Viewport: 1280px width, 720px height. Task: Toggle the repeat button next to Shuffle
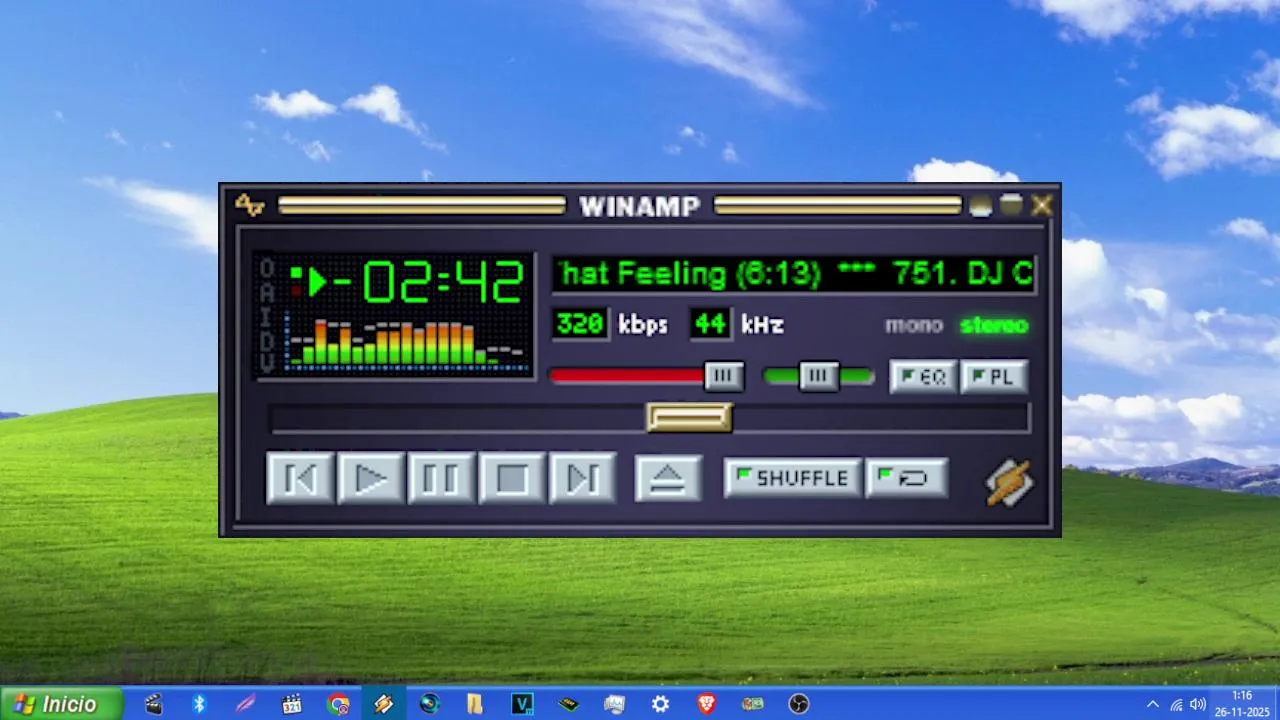[x=906, y=478]
